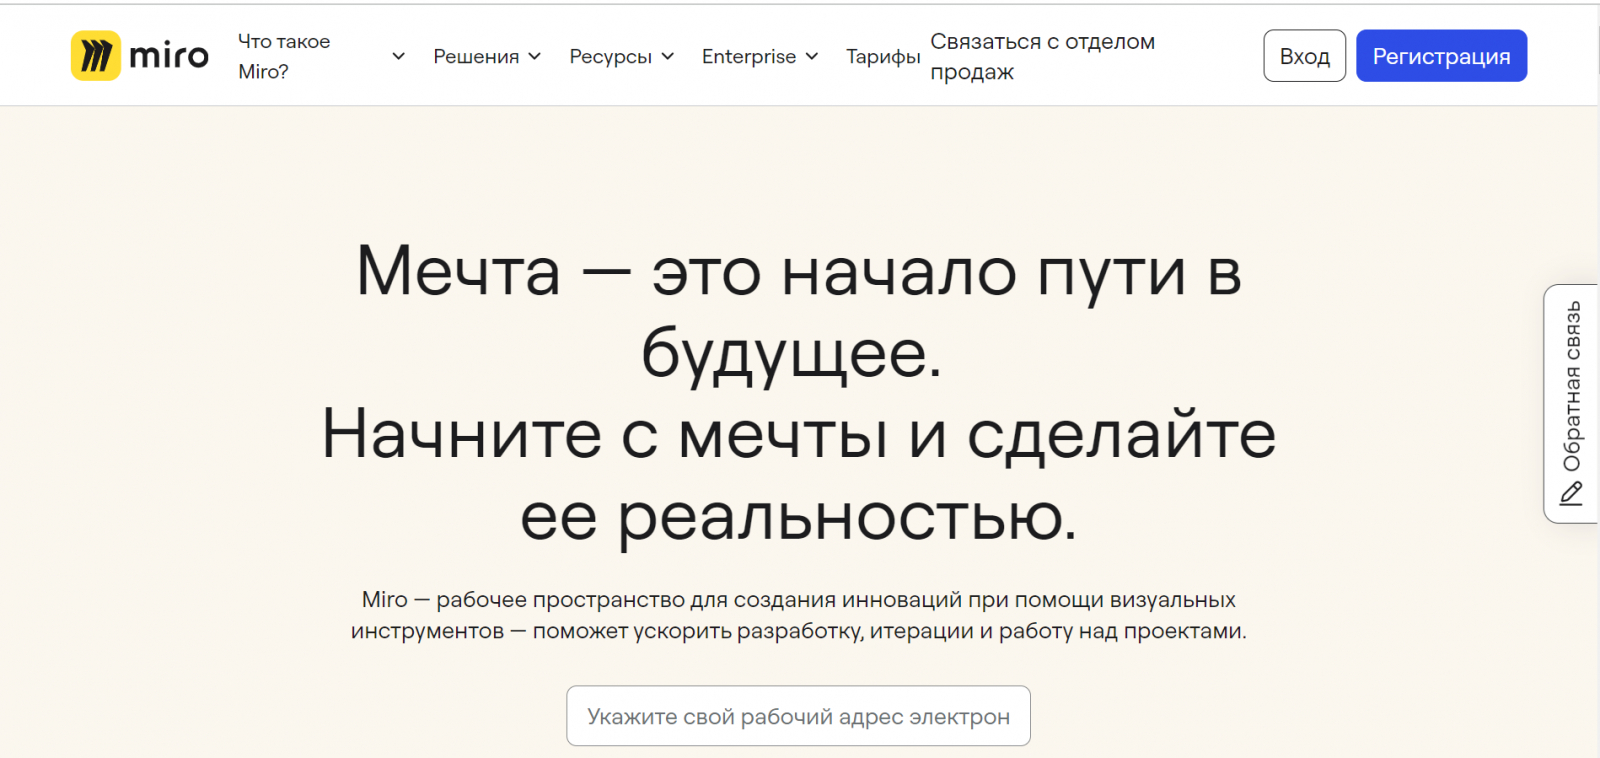
Task: Open the "Обратная связь" feedback tab
Action: click(1571, 404)
